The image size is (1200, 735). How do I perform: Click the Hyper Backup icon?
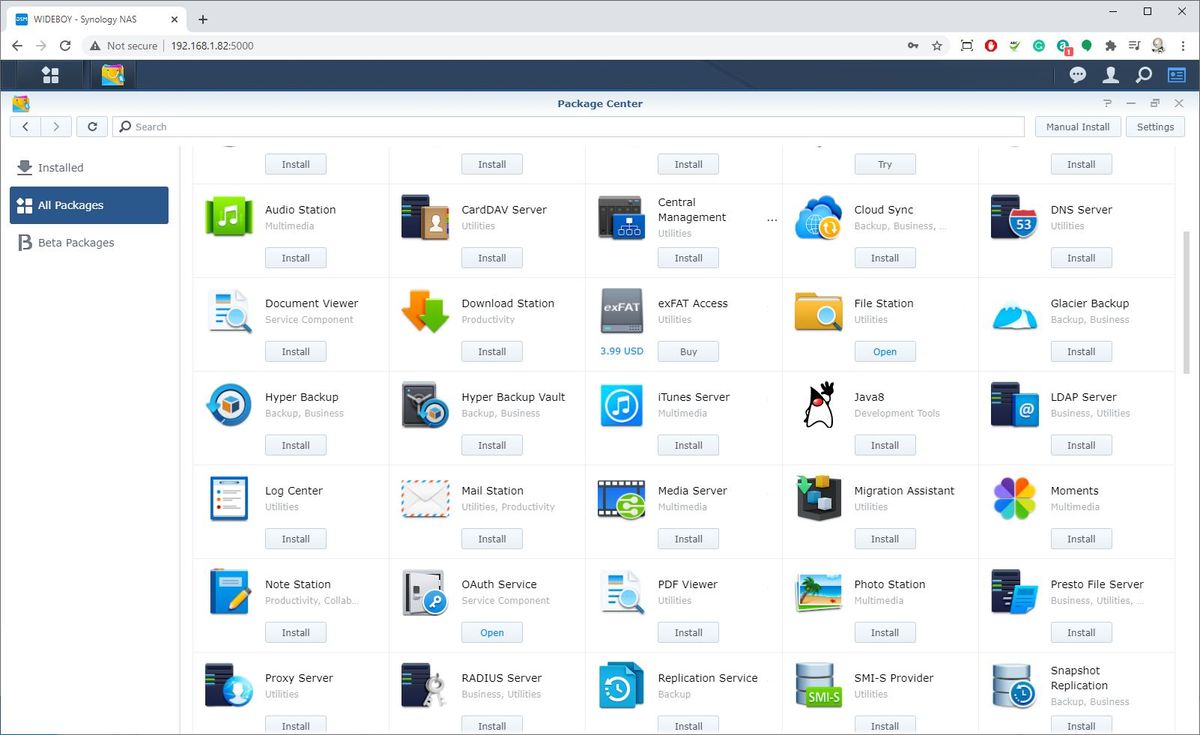[228, 405]
